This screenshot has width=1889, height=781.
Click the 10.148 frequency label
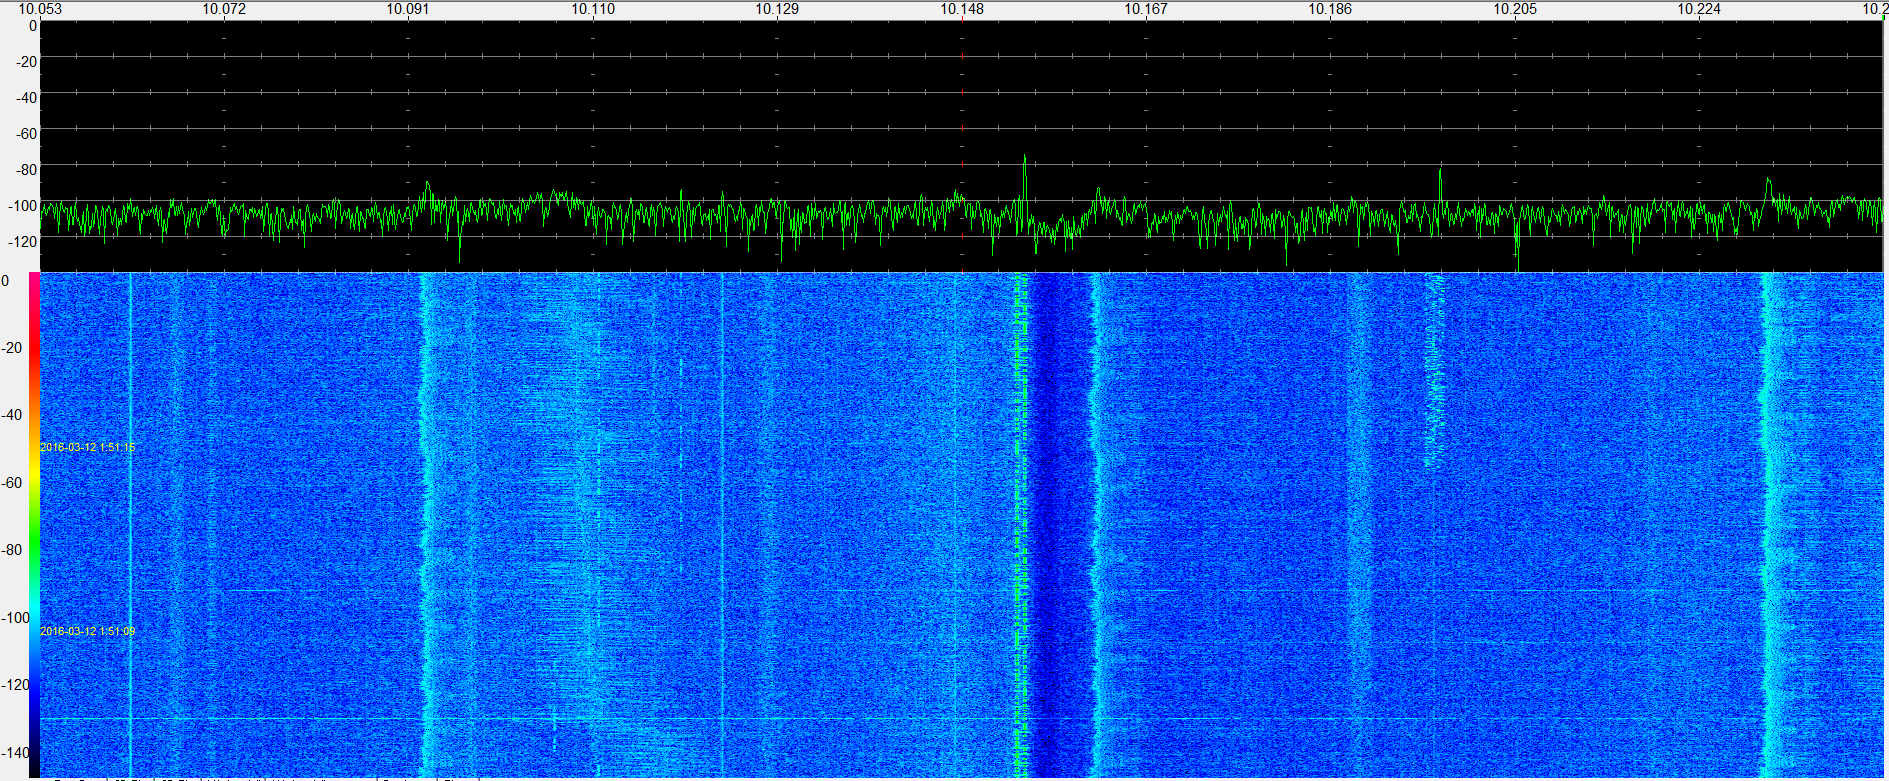coord(961,9)
